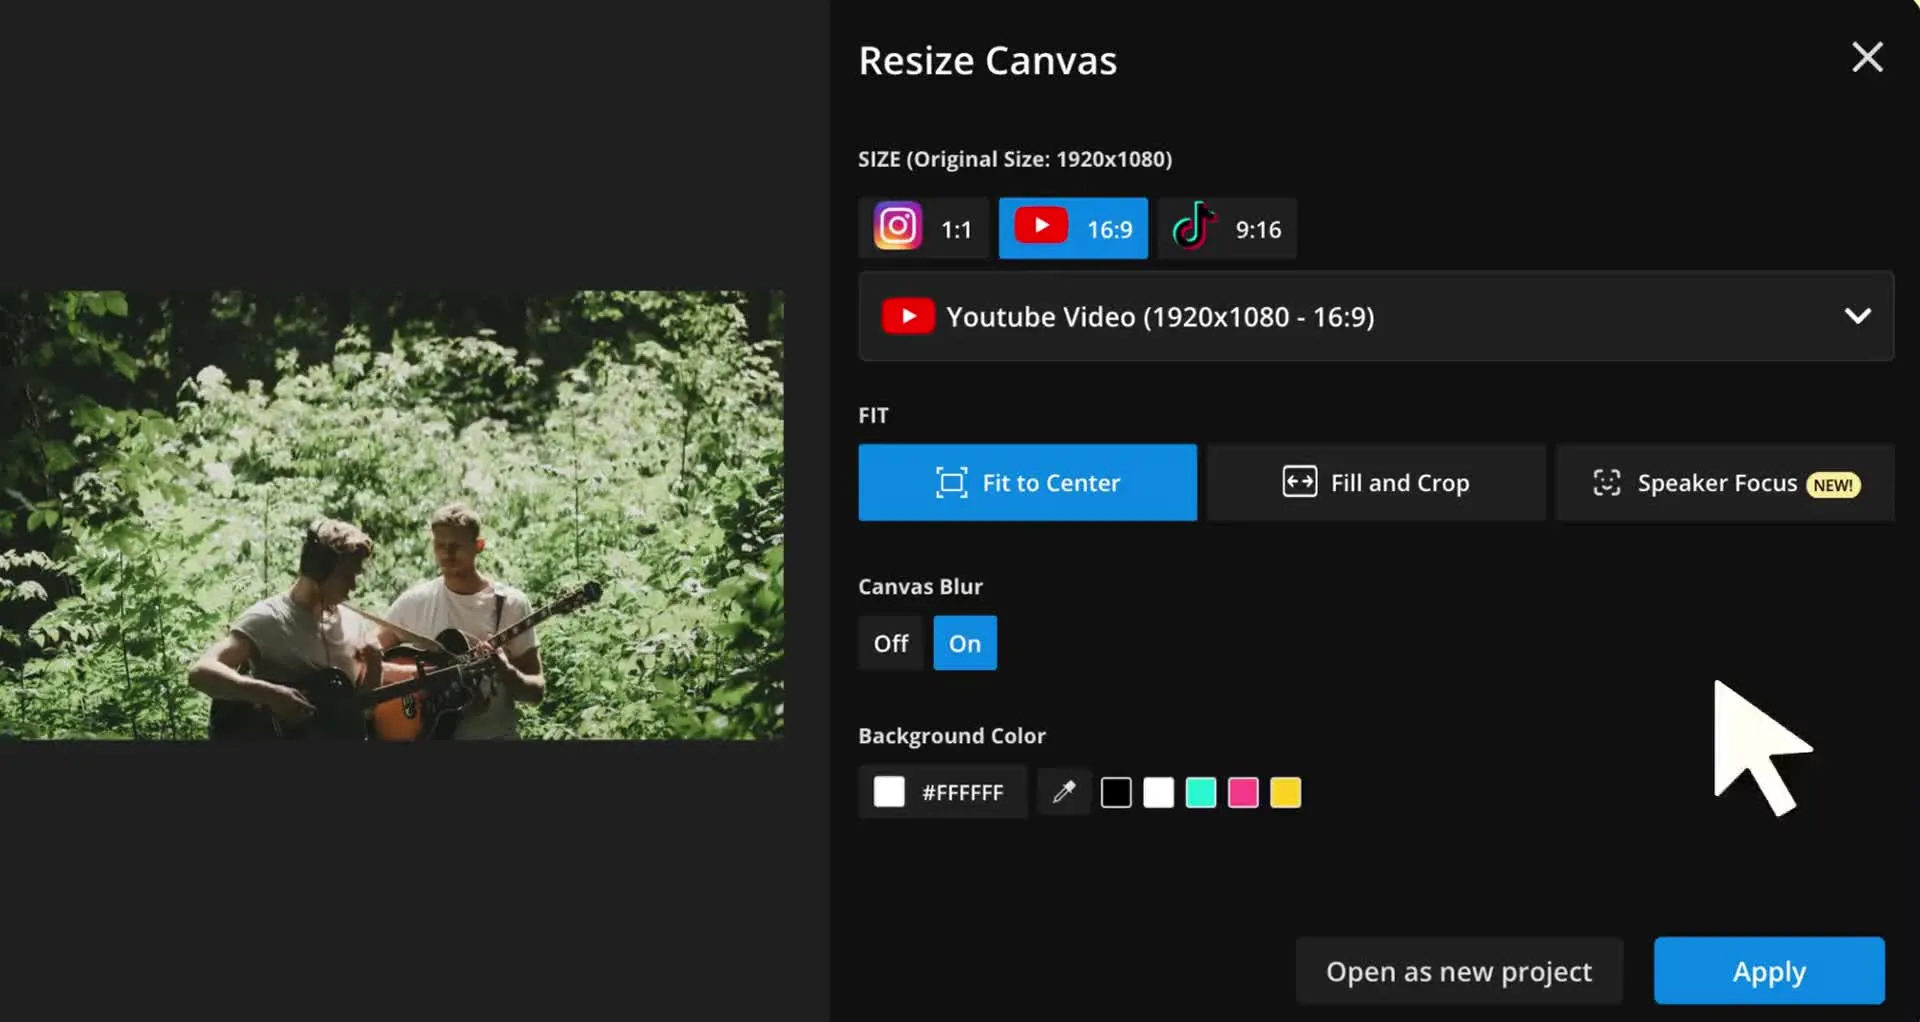Select Fit to Center option
The width and height of the screenshot is (1920, 1022).
click(x=1027, y=483)
